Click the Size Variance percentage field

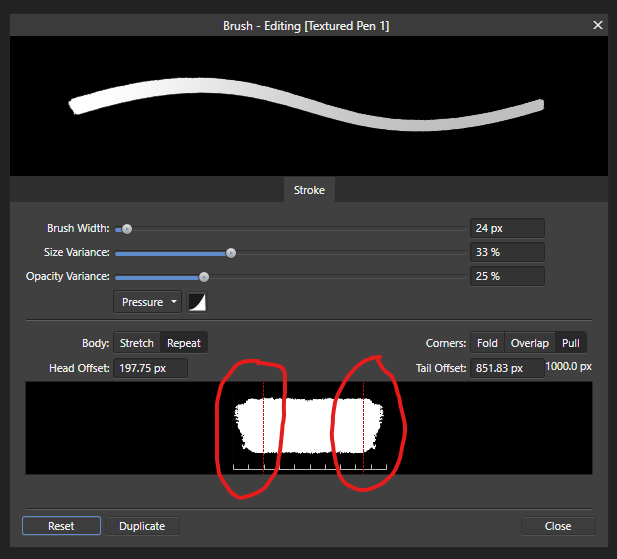coord(507,252)
